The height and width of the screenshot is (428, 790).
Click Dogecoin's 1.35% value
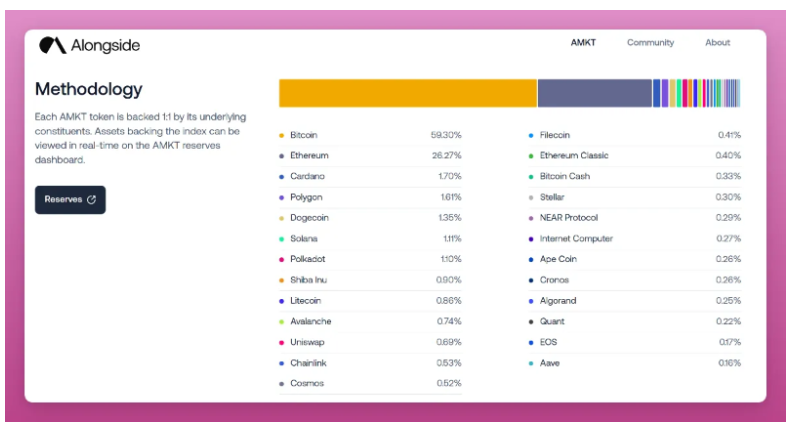(x=449, y=218)
